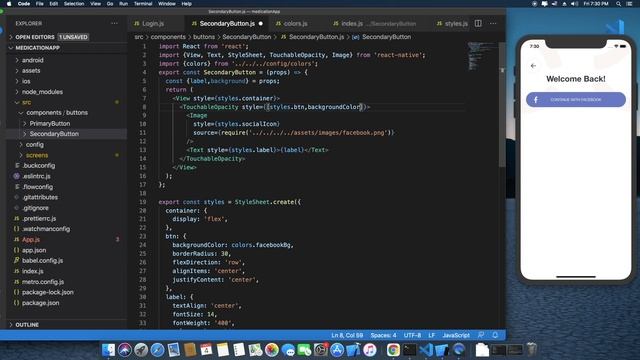Change JavaScript language mode in status bar

456,335
